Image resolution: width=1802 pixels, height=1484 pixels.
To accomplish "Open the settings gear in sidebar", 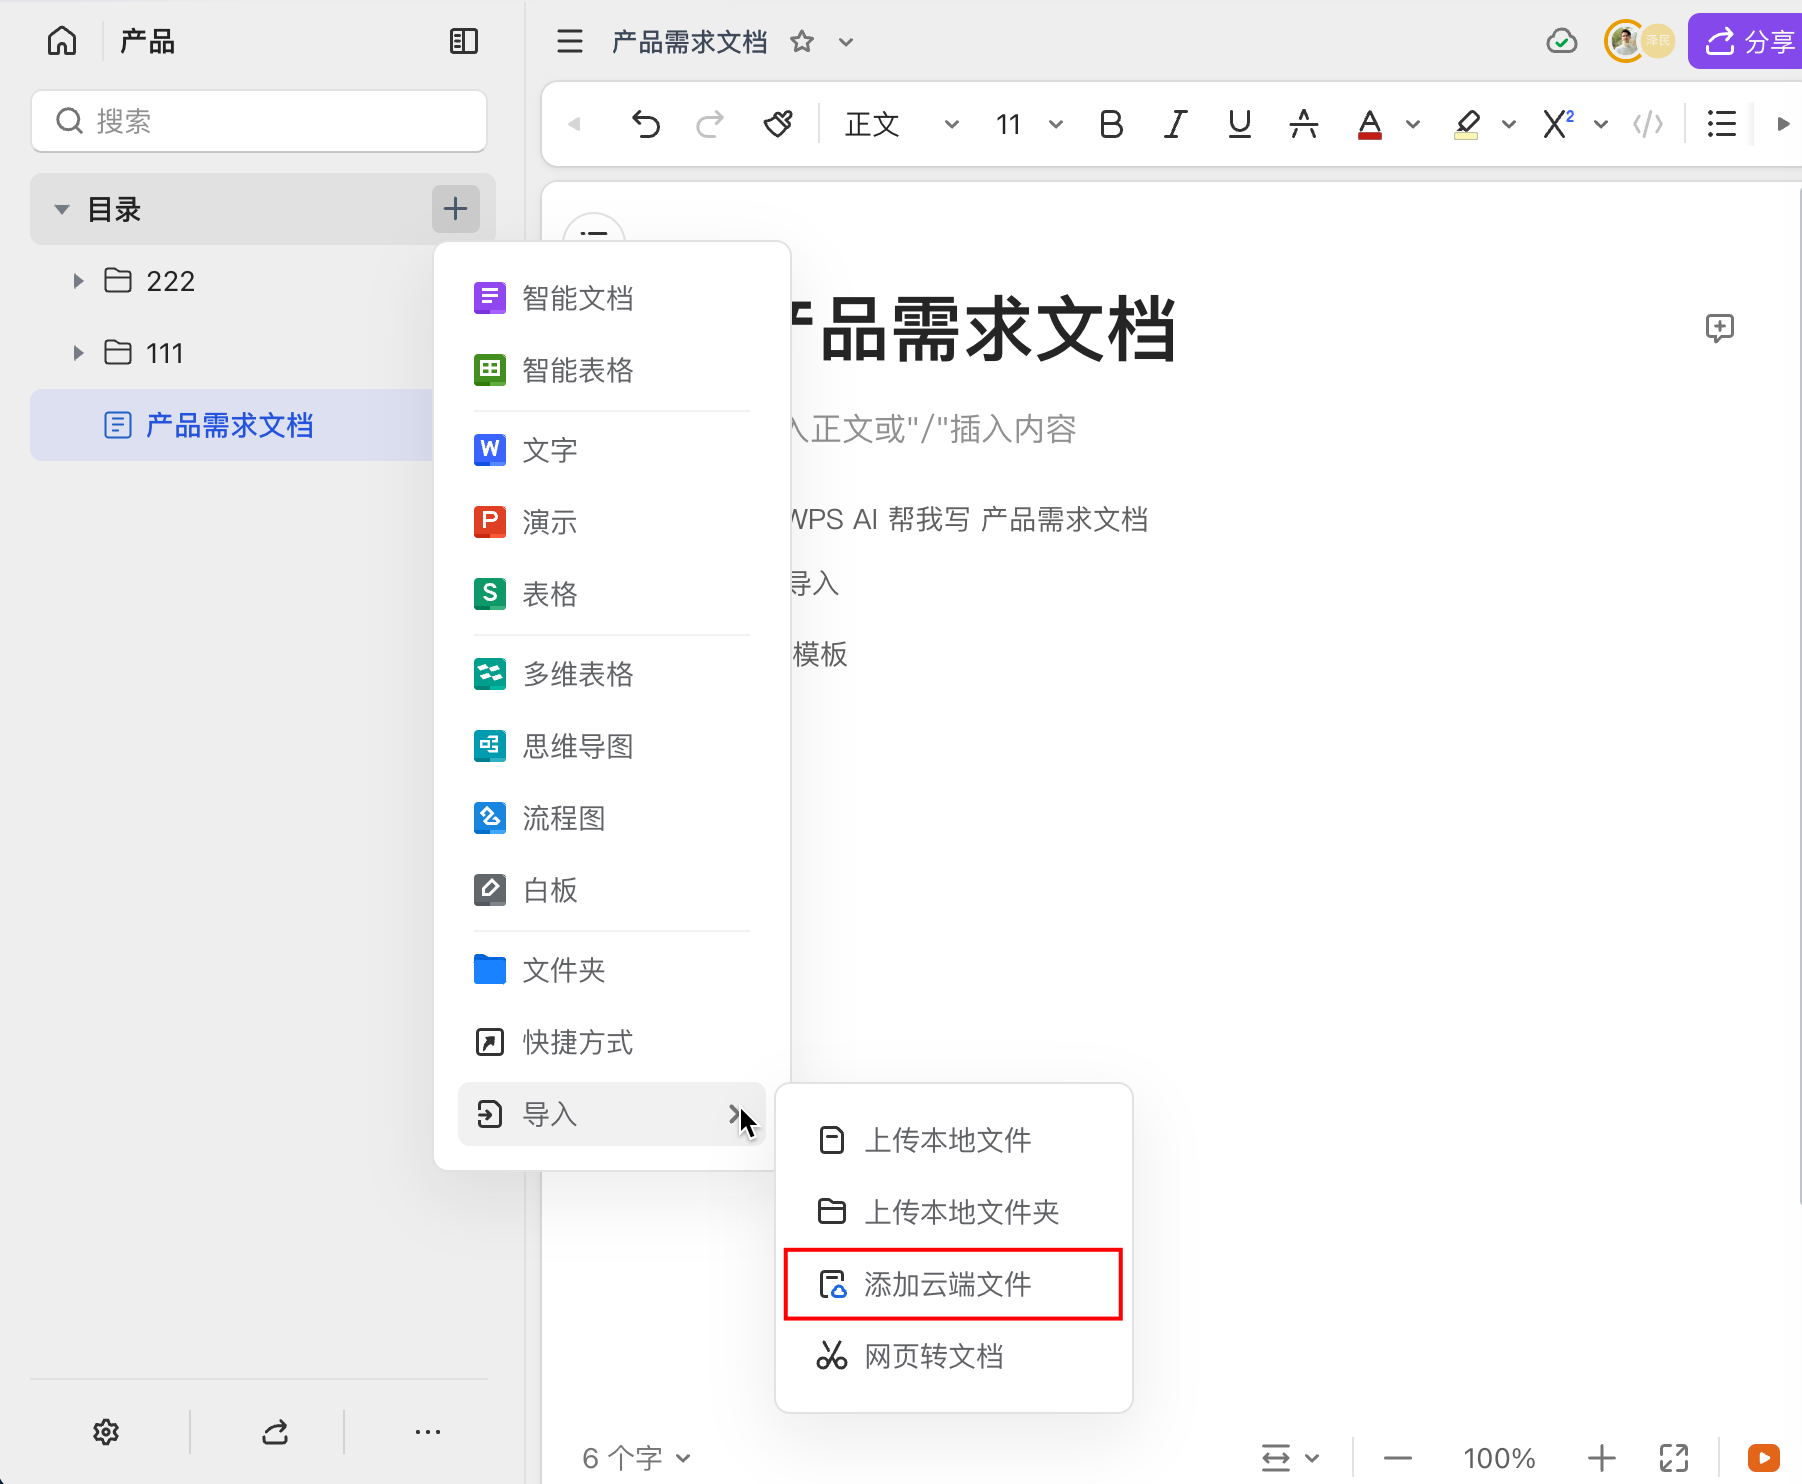I will [x=106, y=1432].
